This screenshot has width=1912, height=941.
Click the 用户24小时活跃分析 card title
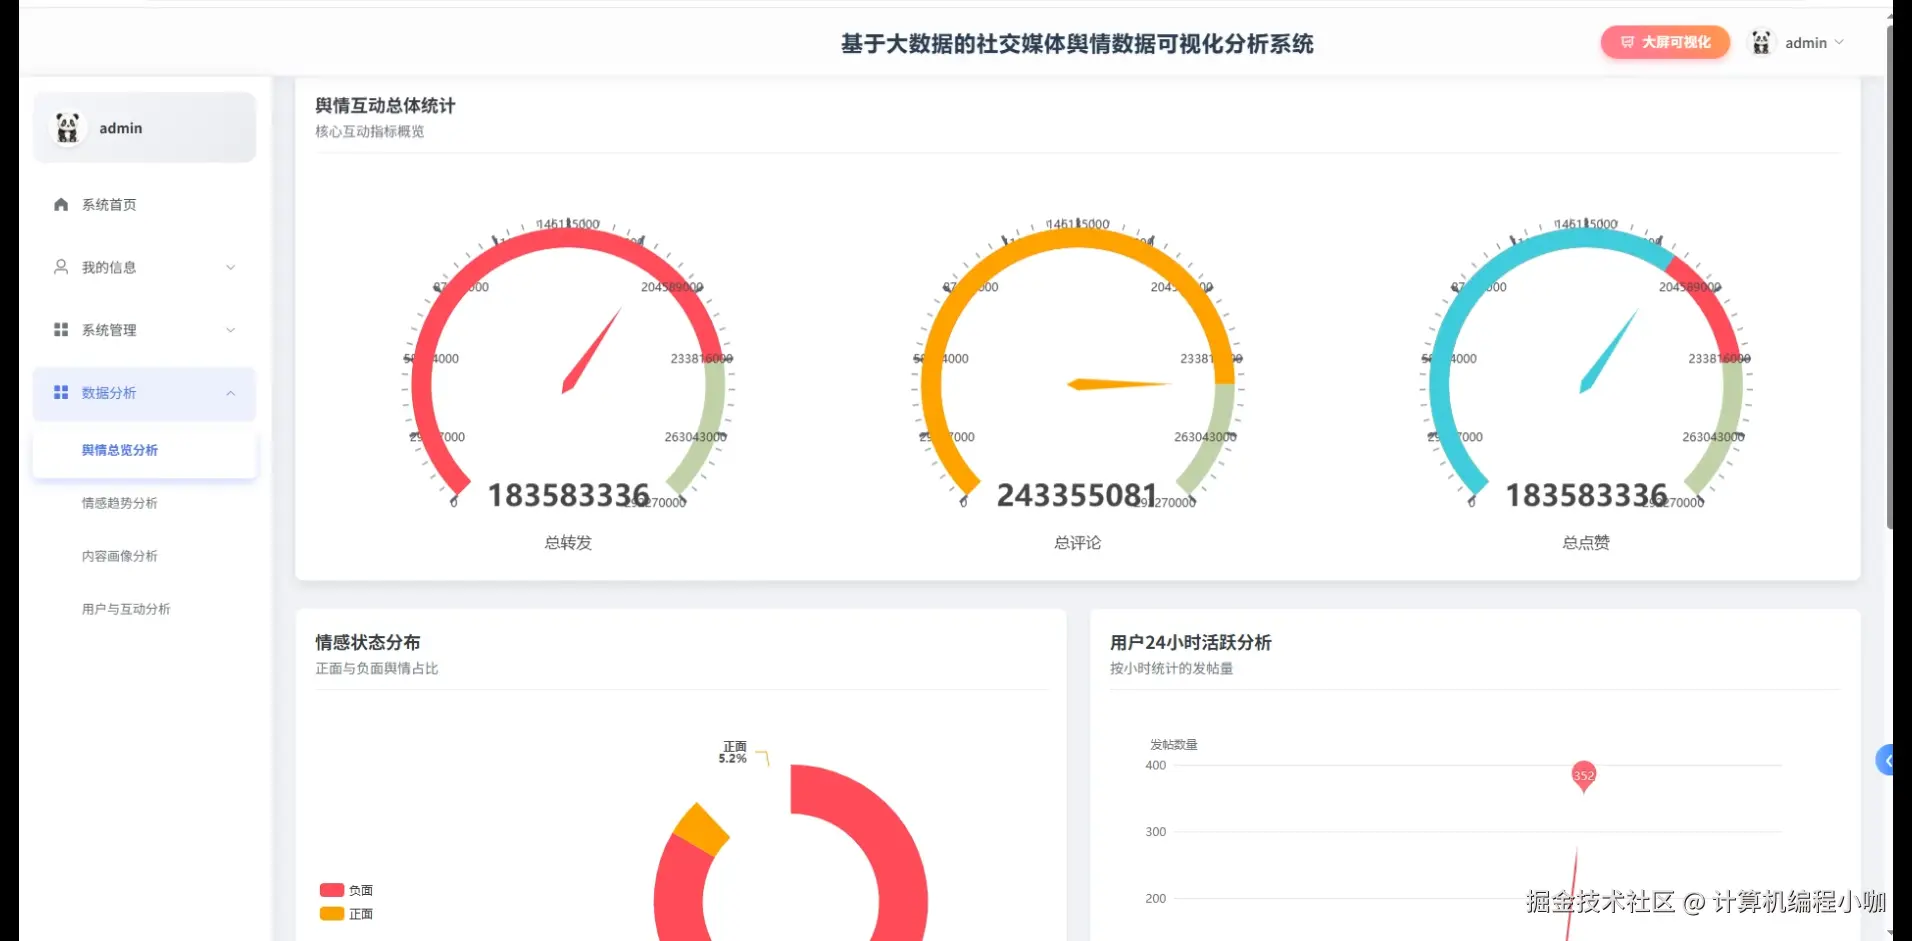point(1190,643)
